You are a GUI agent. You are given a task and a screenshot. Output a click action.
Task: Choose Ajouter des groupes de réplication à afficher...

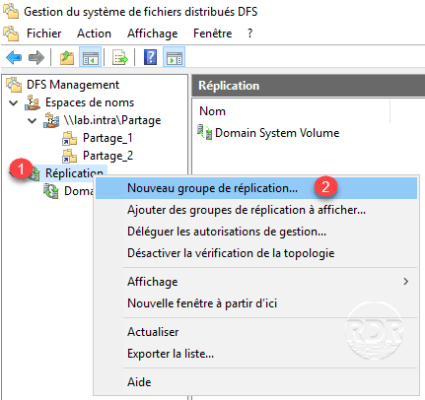point(256,210)
